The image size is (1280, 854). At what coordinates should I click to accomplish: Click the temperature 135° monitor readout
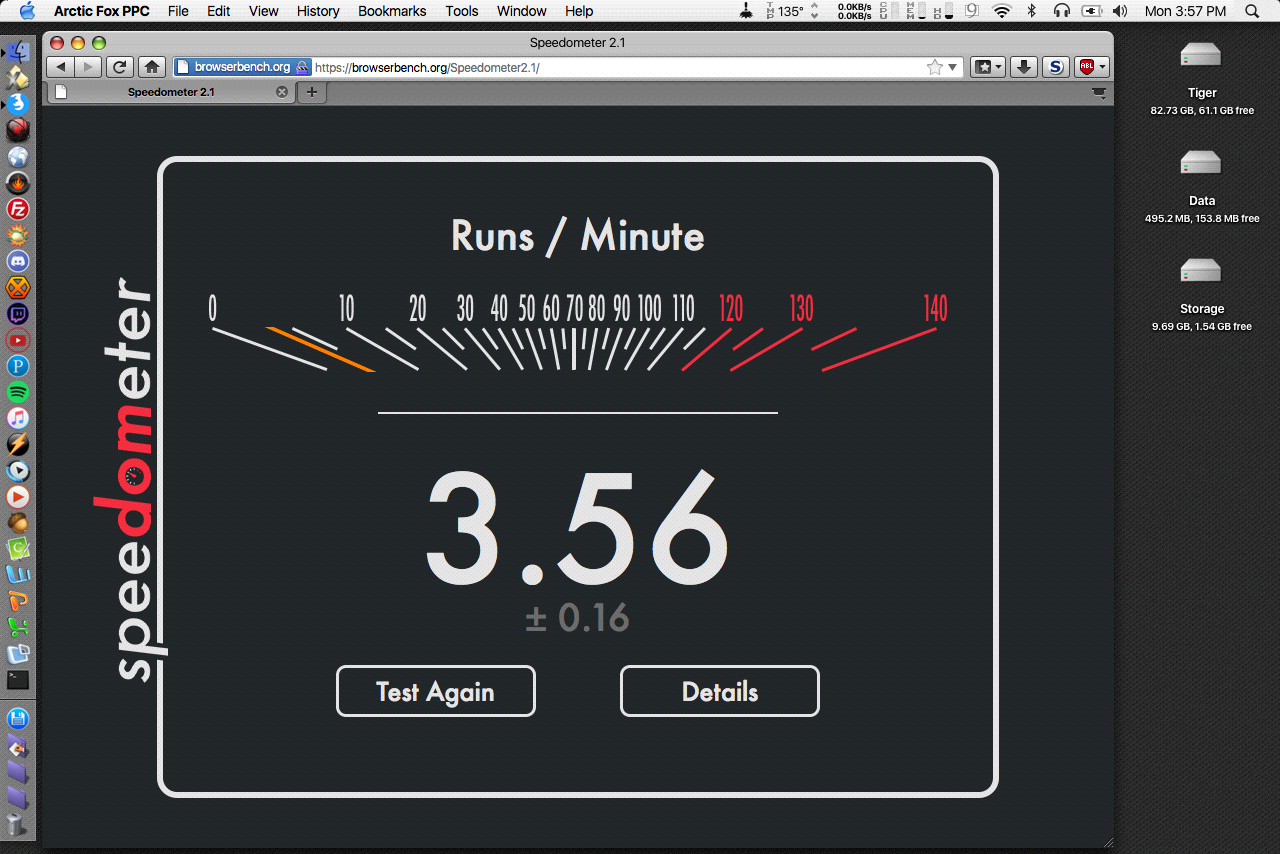pos(783,11)
